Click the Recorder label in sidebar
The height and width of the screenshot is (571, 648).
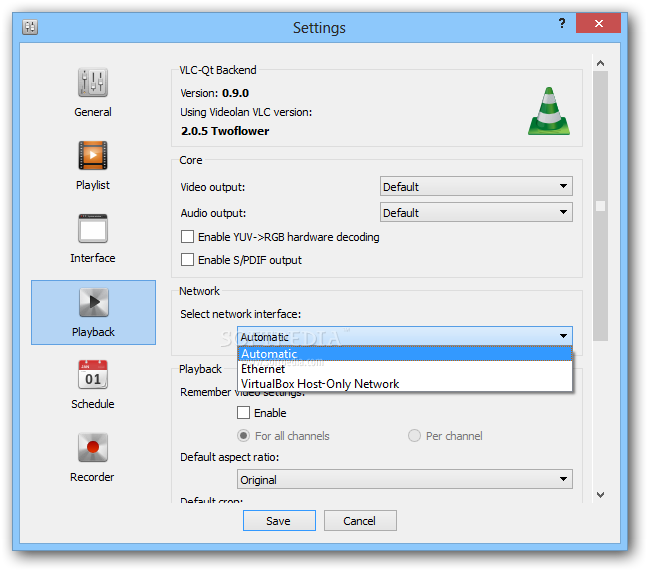pos(92,477)
